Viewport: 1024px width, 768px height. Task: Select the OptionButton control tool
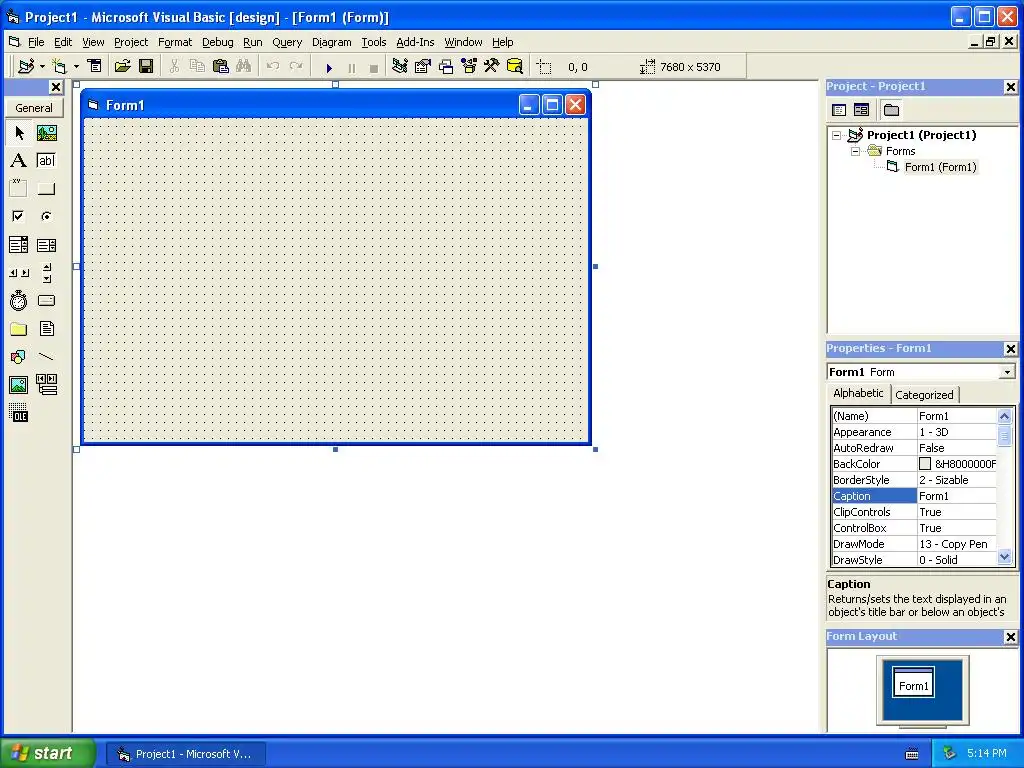pyautogui.click(x=46, y=216)
